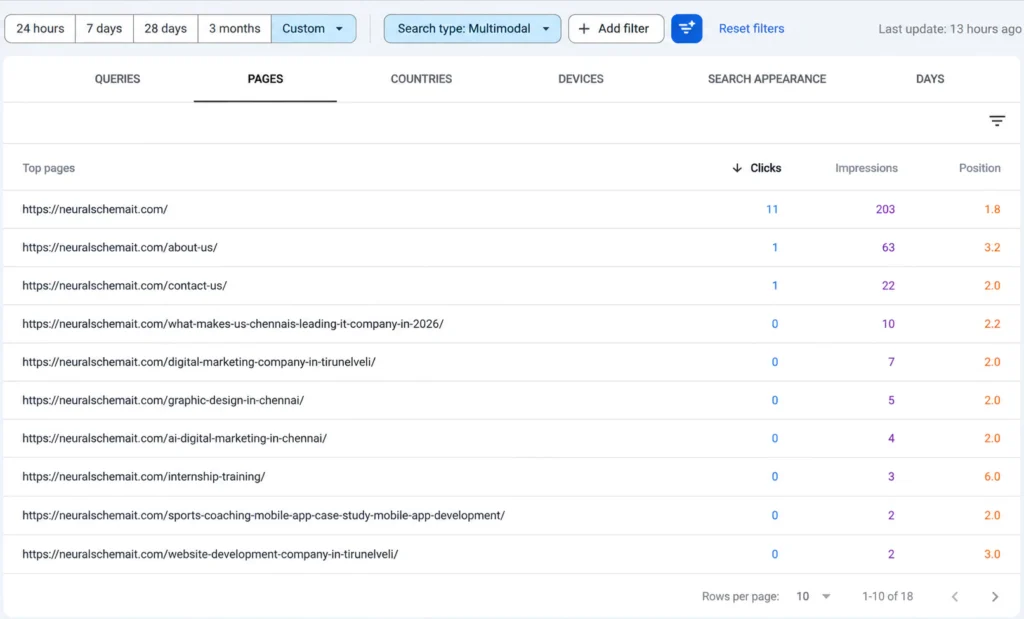This screenshot has width=1024, height=619.
Task: Select the 24 hours date range
Action: coord(40,29)
